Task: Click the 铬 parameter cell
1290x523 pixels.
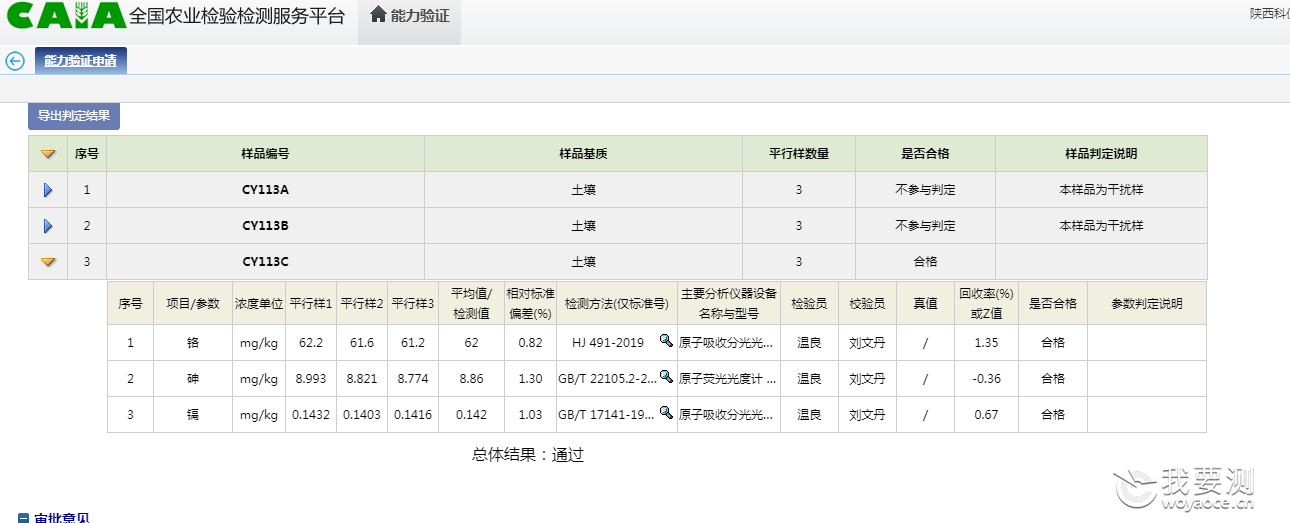Action: [192, 342]
